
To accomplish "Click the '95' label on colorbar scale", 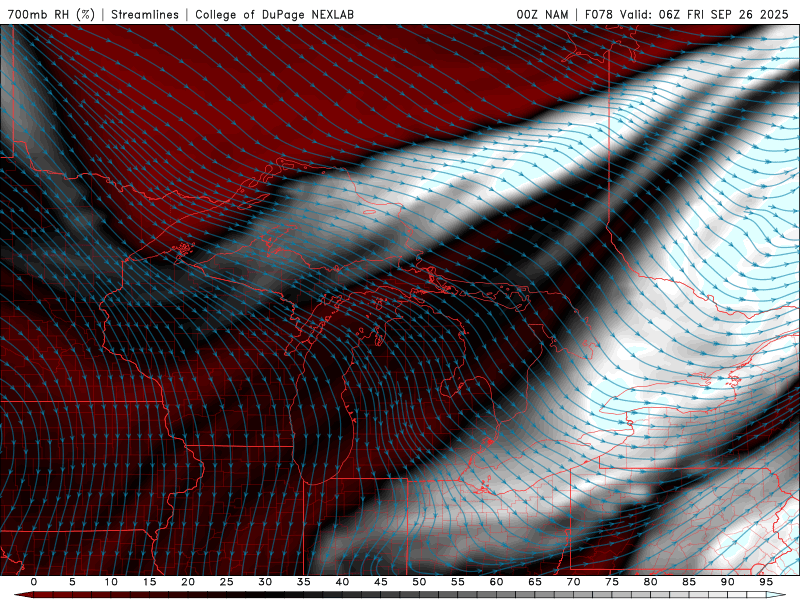I will [766, 582].
